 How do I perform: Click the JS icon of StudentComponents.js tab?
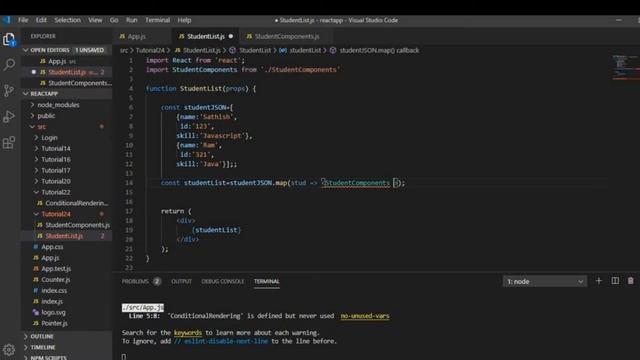pyautogui.click(x=249, y=36)
